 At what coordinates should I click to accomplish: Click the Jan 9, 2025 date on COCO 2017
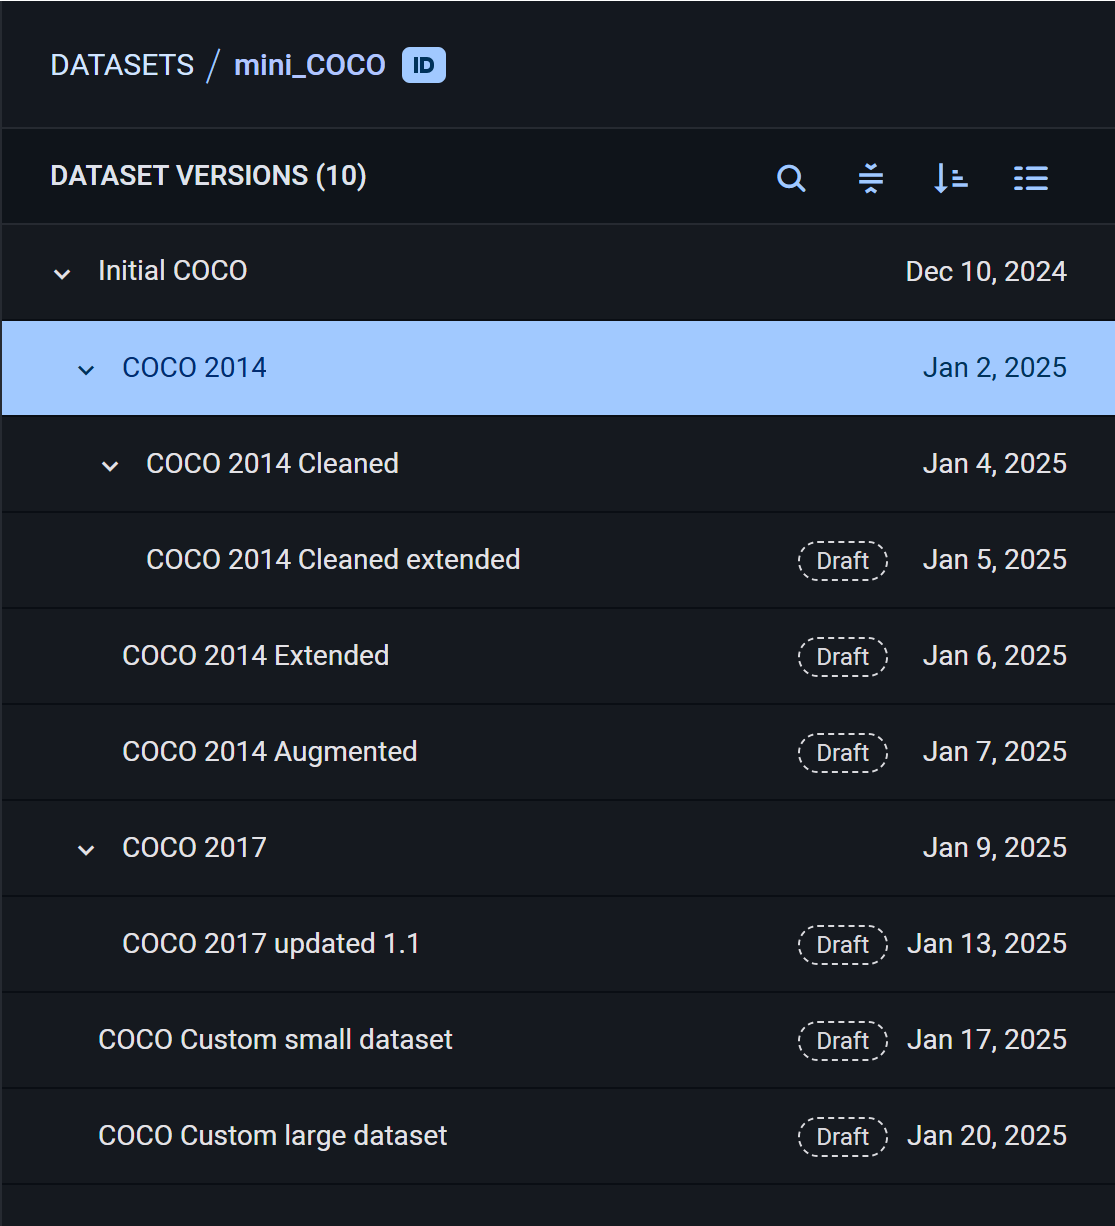[995, 848]
